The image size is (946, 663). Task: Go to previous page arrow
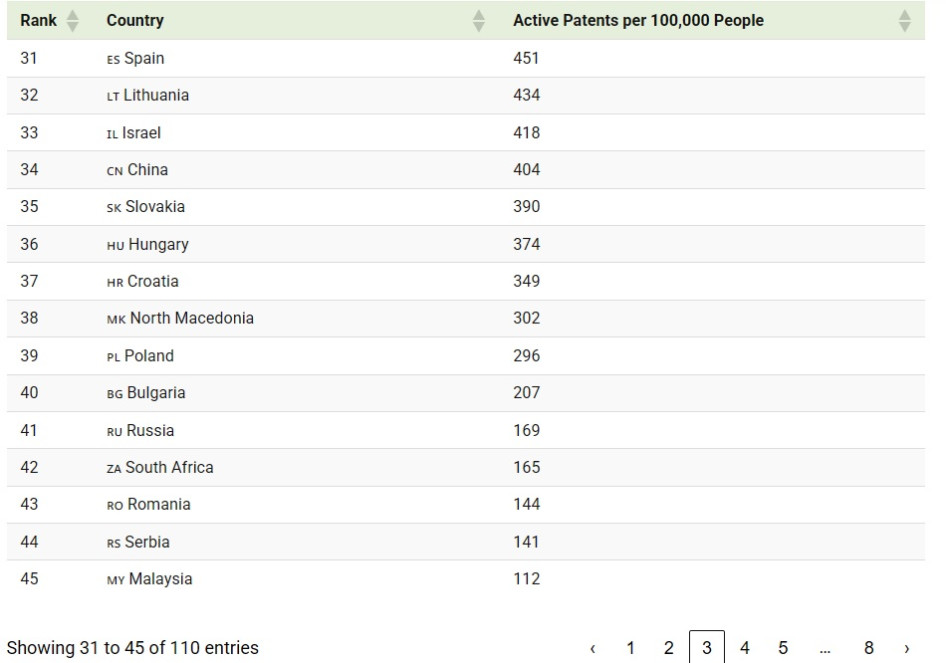click(593, 649)
